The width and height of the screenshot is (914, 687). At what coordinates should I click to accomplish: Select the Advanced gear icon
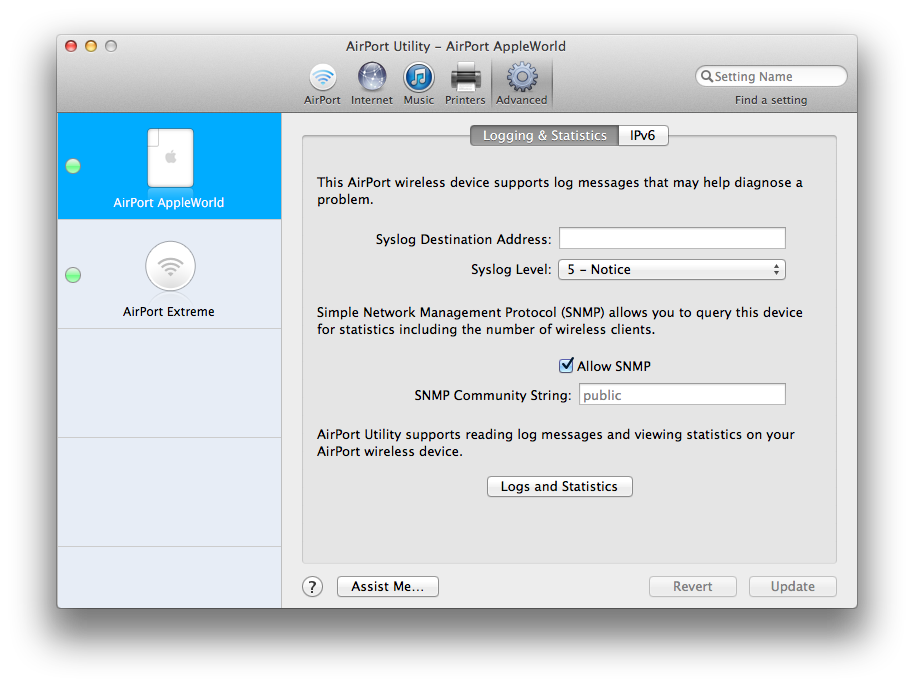pyautogui.click(x=522, y=83)
